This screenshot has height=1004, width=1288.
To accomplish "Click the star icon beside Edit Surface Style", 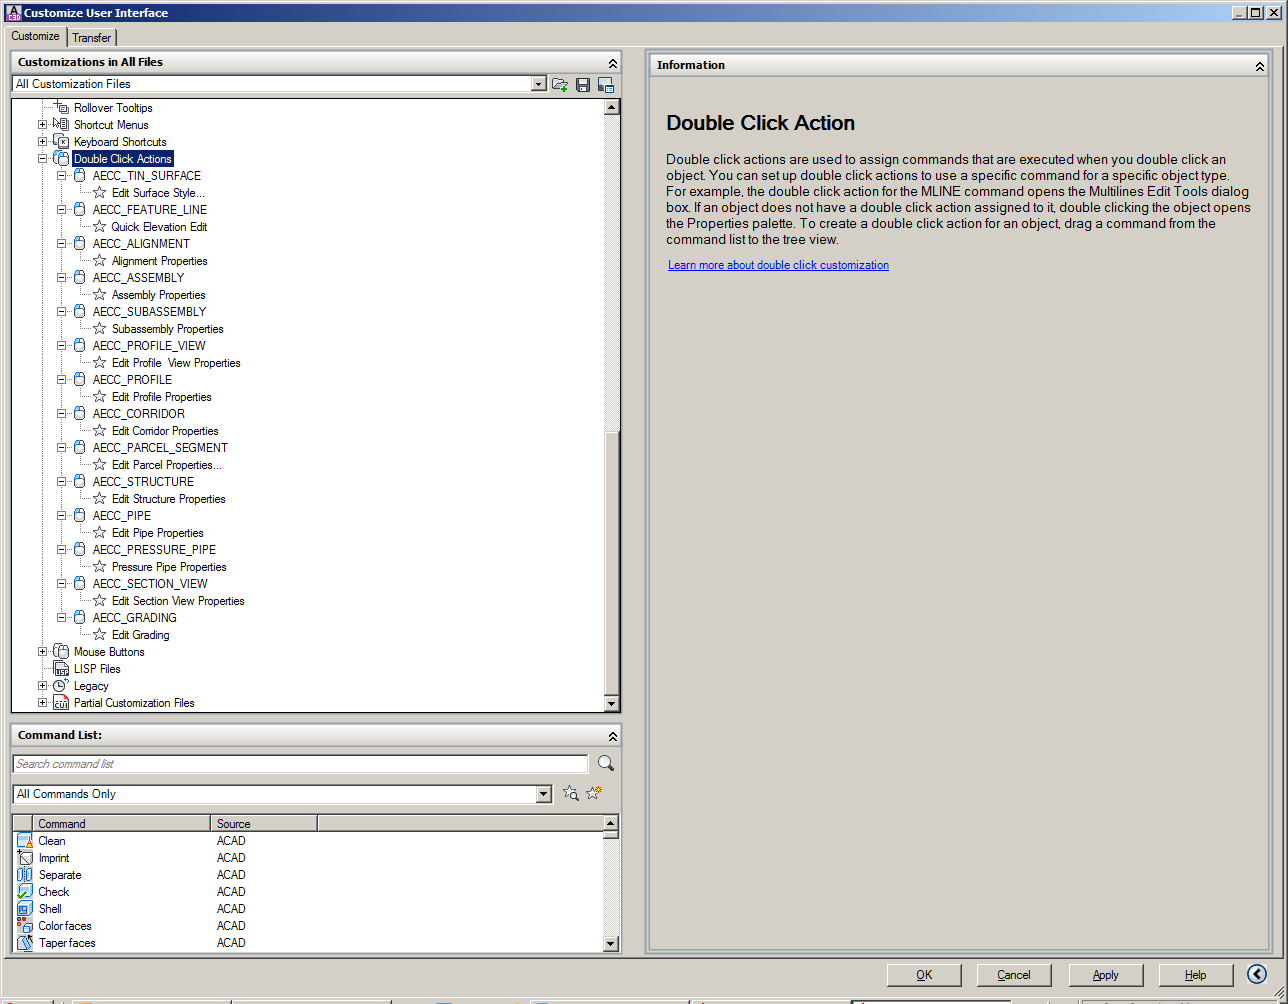I will click(99, 193).
